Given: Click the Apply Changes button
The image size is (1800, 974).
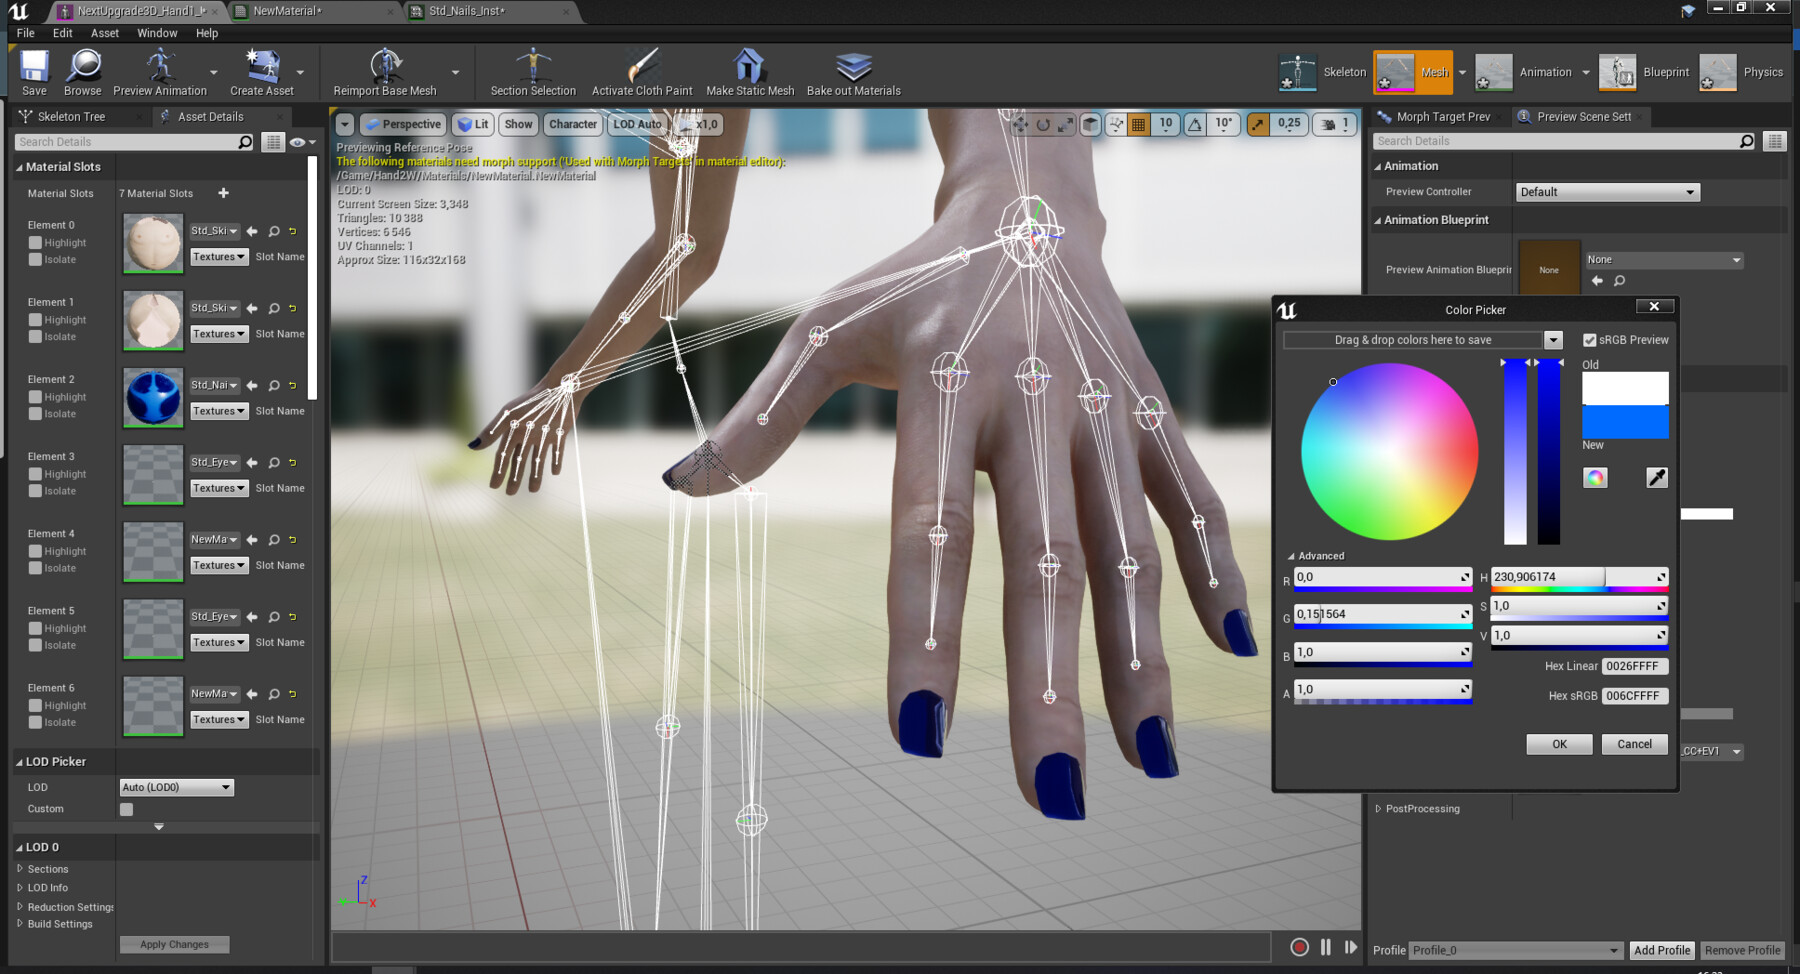Looking at the screenshot, I should click(x=174, y=943).
